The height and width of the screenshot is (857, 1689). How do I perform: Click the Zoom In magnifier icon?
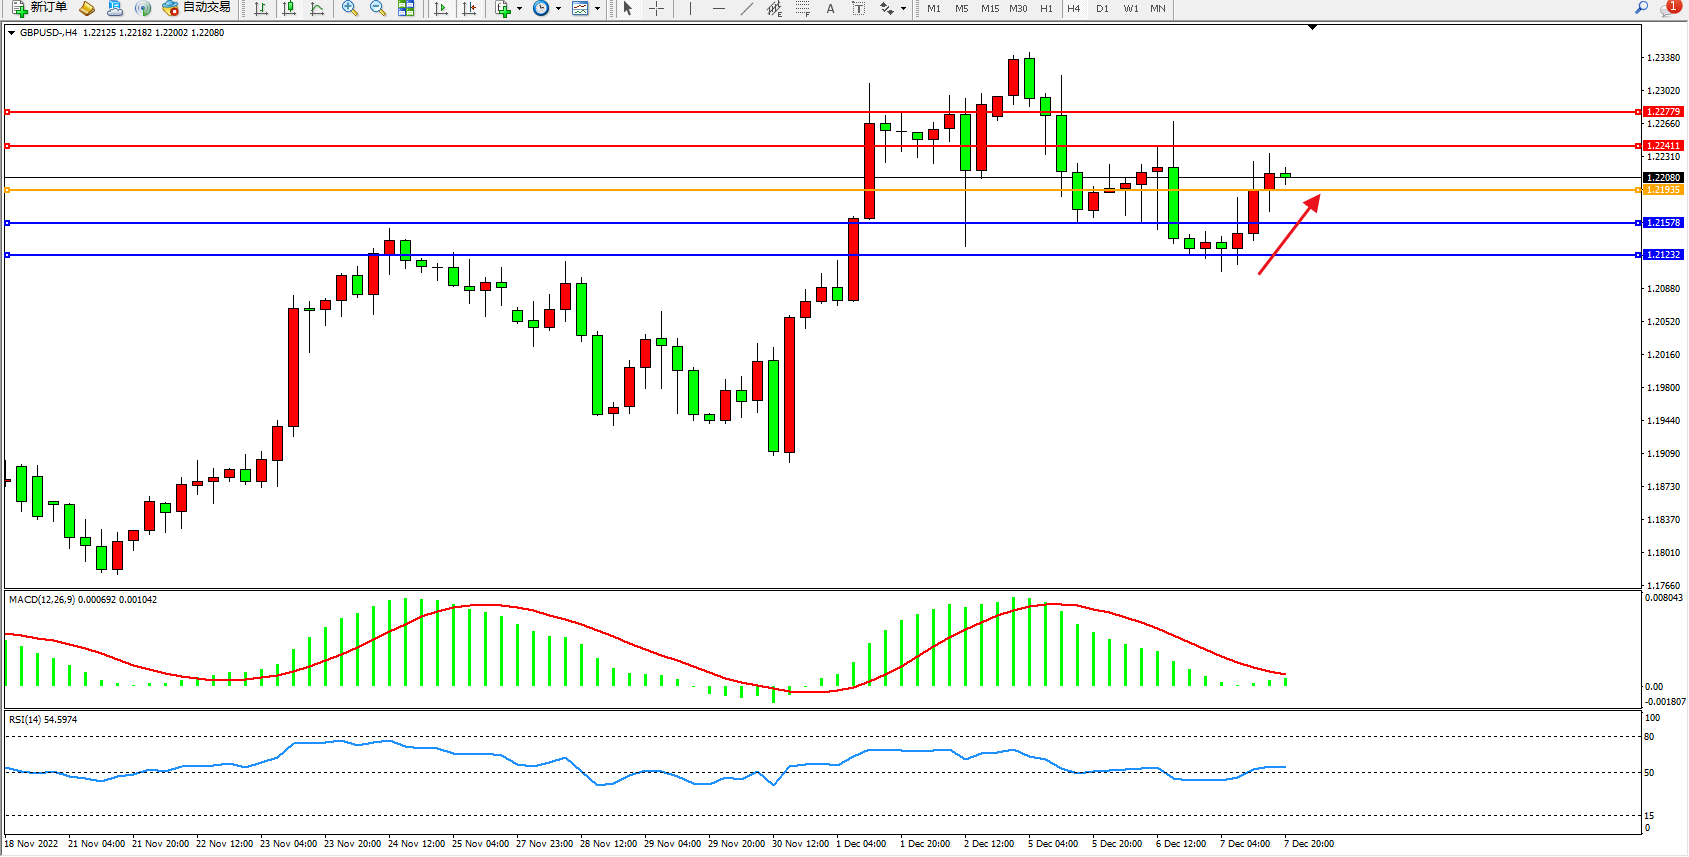pyautogui.click(x=349, y=8)
